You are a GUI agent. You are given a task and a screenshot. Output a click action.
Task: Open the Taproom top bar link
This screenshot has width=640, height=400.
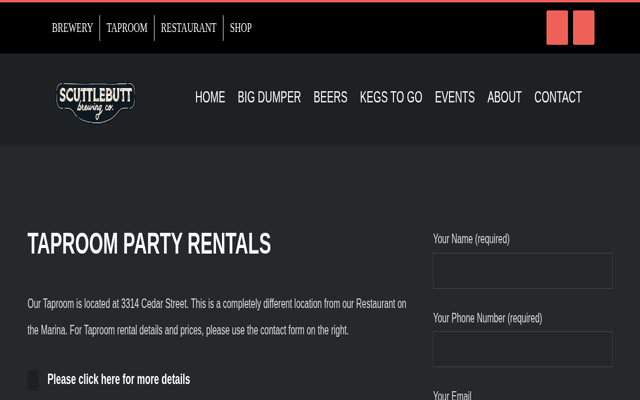127,28
